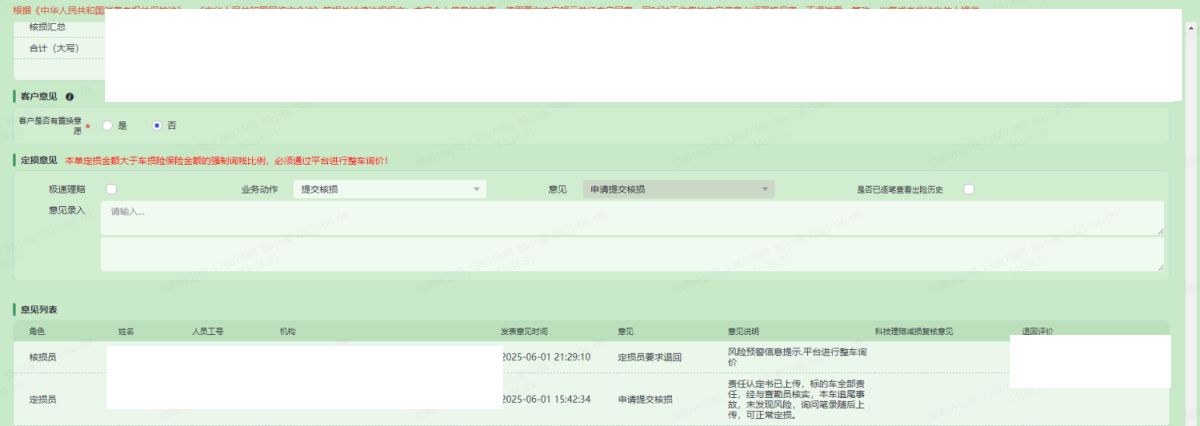Select the 核损员 row in 意见列表
The width and height of the screenshot is (1200, 426).
point(43,357)
